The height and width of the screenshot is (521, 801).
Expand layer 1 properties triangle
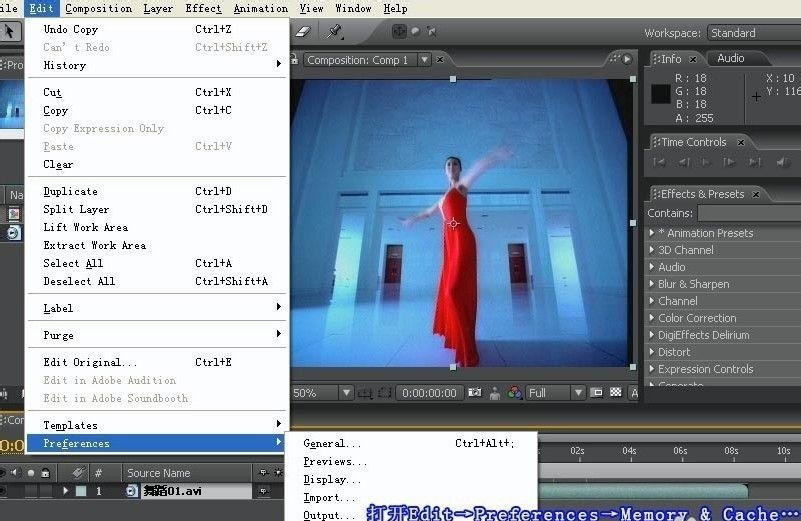[66, 491]
